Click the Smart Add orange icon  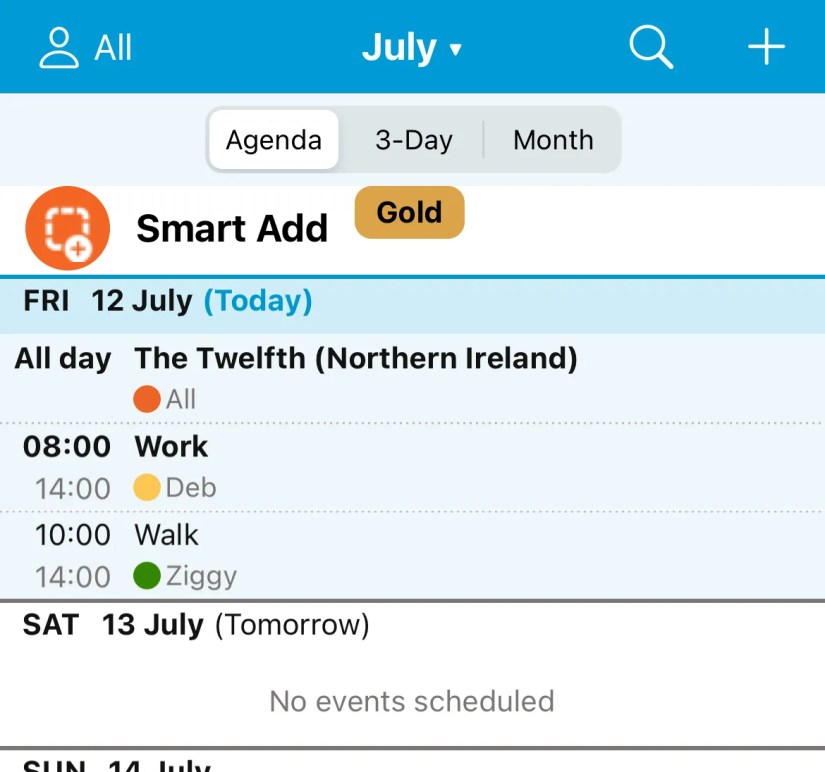tap(67, 228)
